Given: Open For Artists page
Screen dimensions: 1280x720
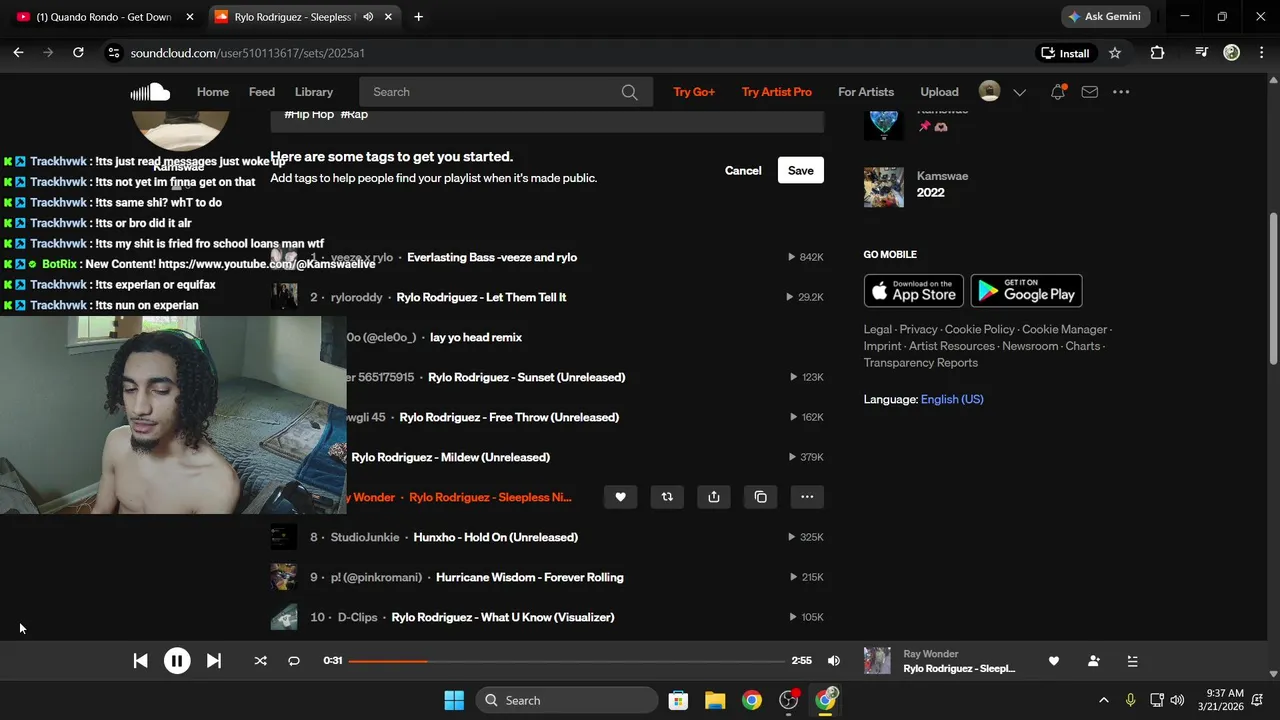Looking at the screenshot, I should 866,92.
